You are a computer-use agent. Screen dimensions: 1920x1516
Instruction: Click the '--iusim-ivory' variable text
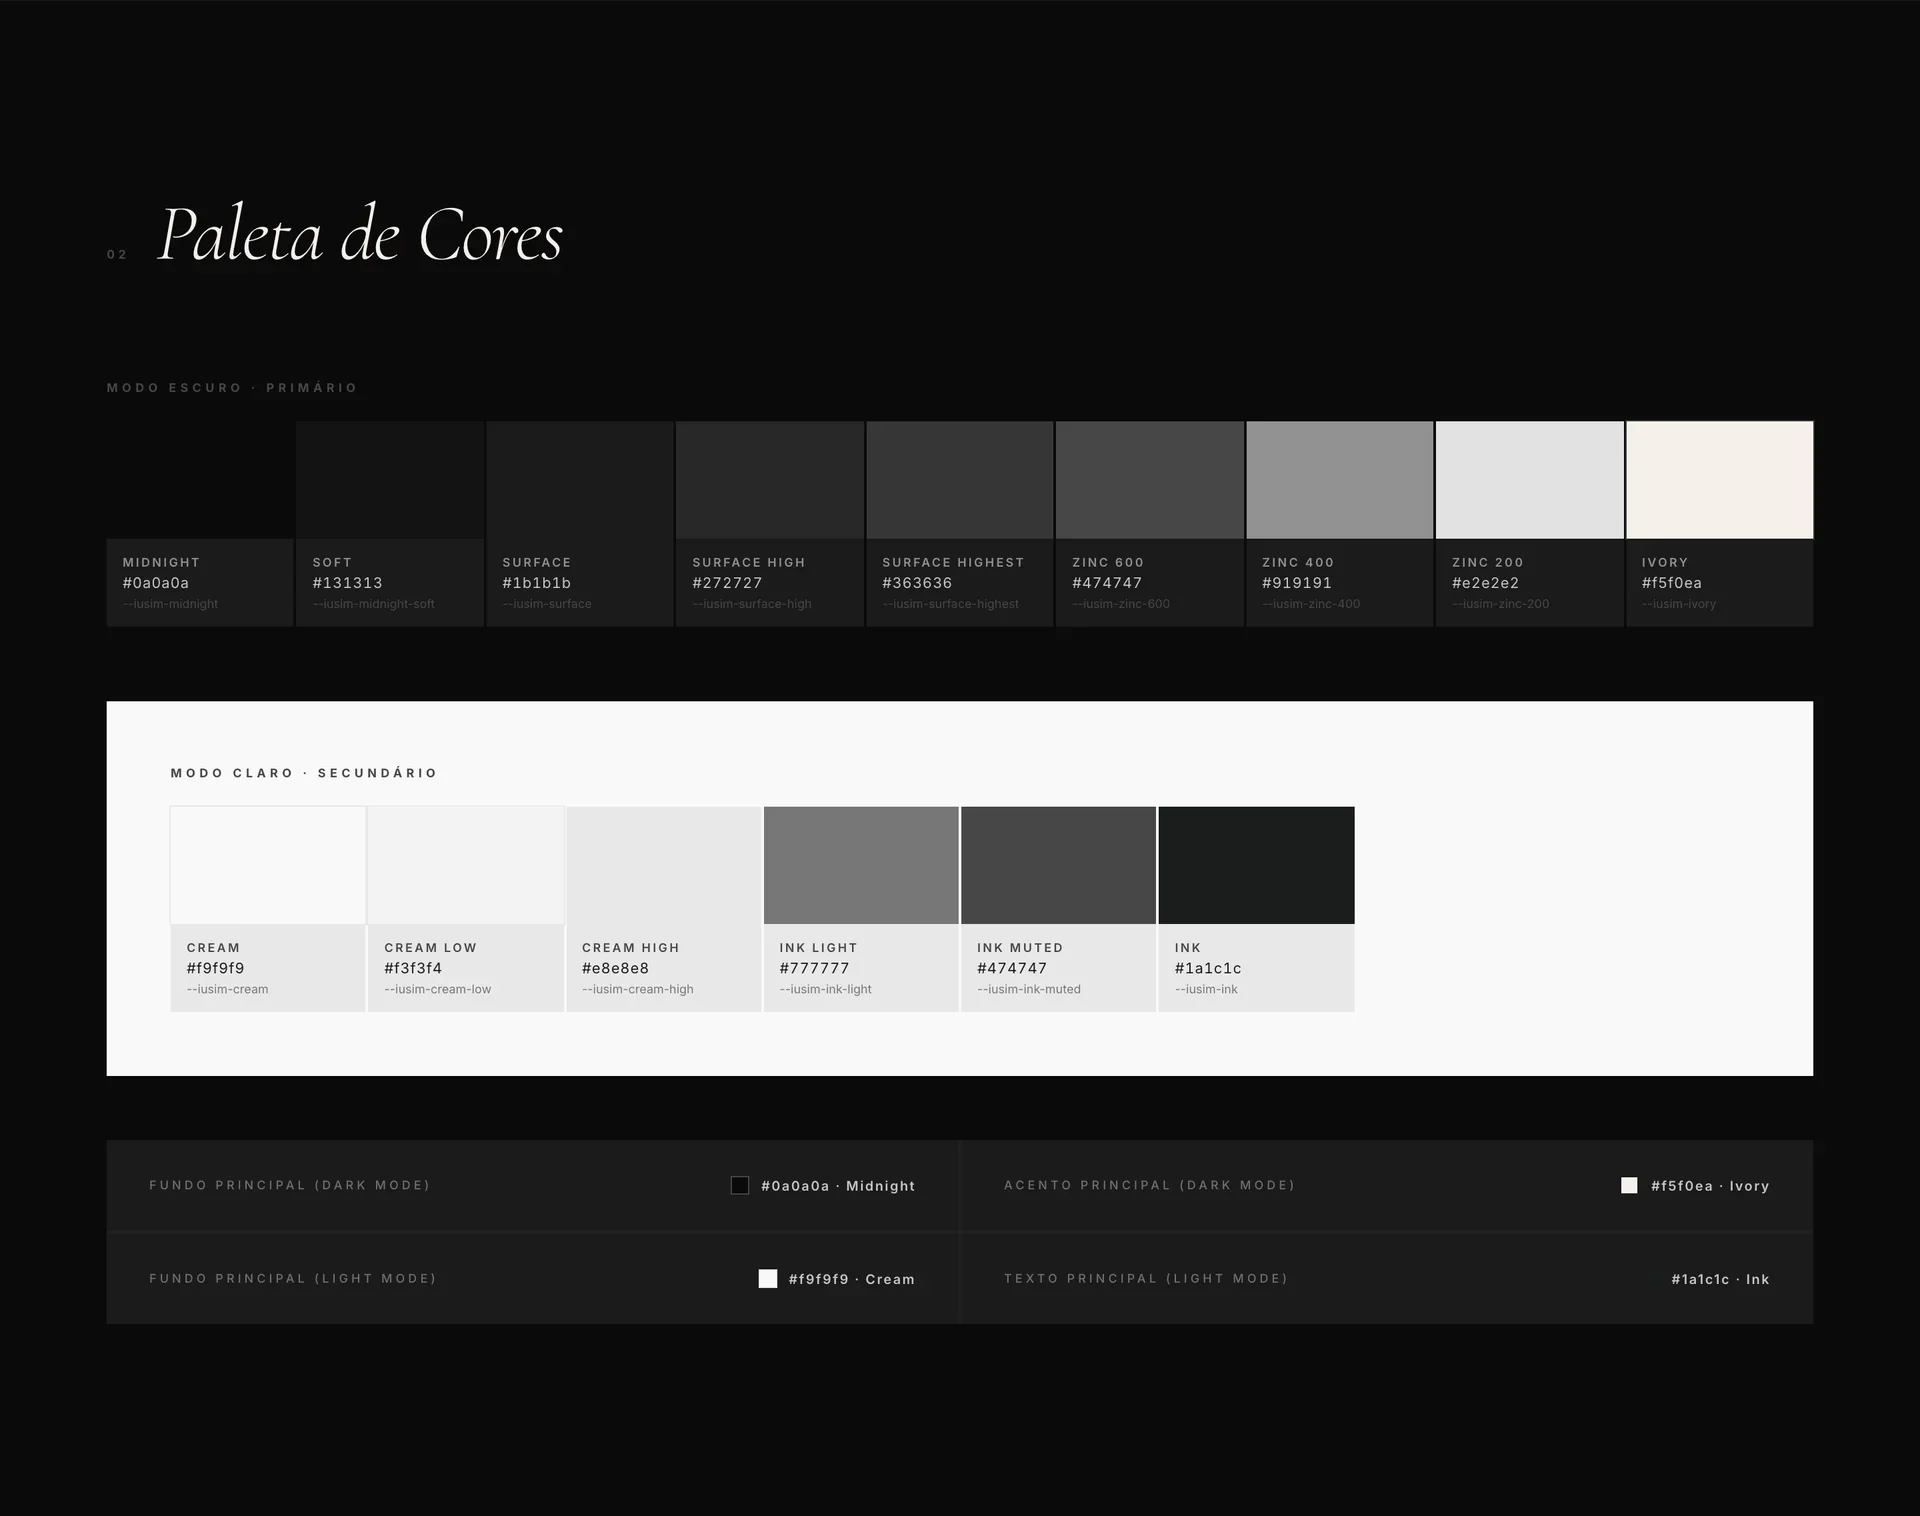coord(1679,604)
